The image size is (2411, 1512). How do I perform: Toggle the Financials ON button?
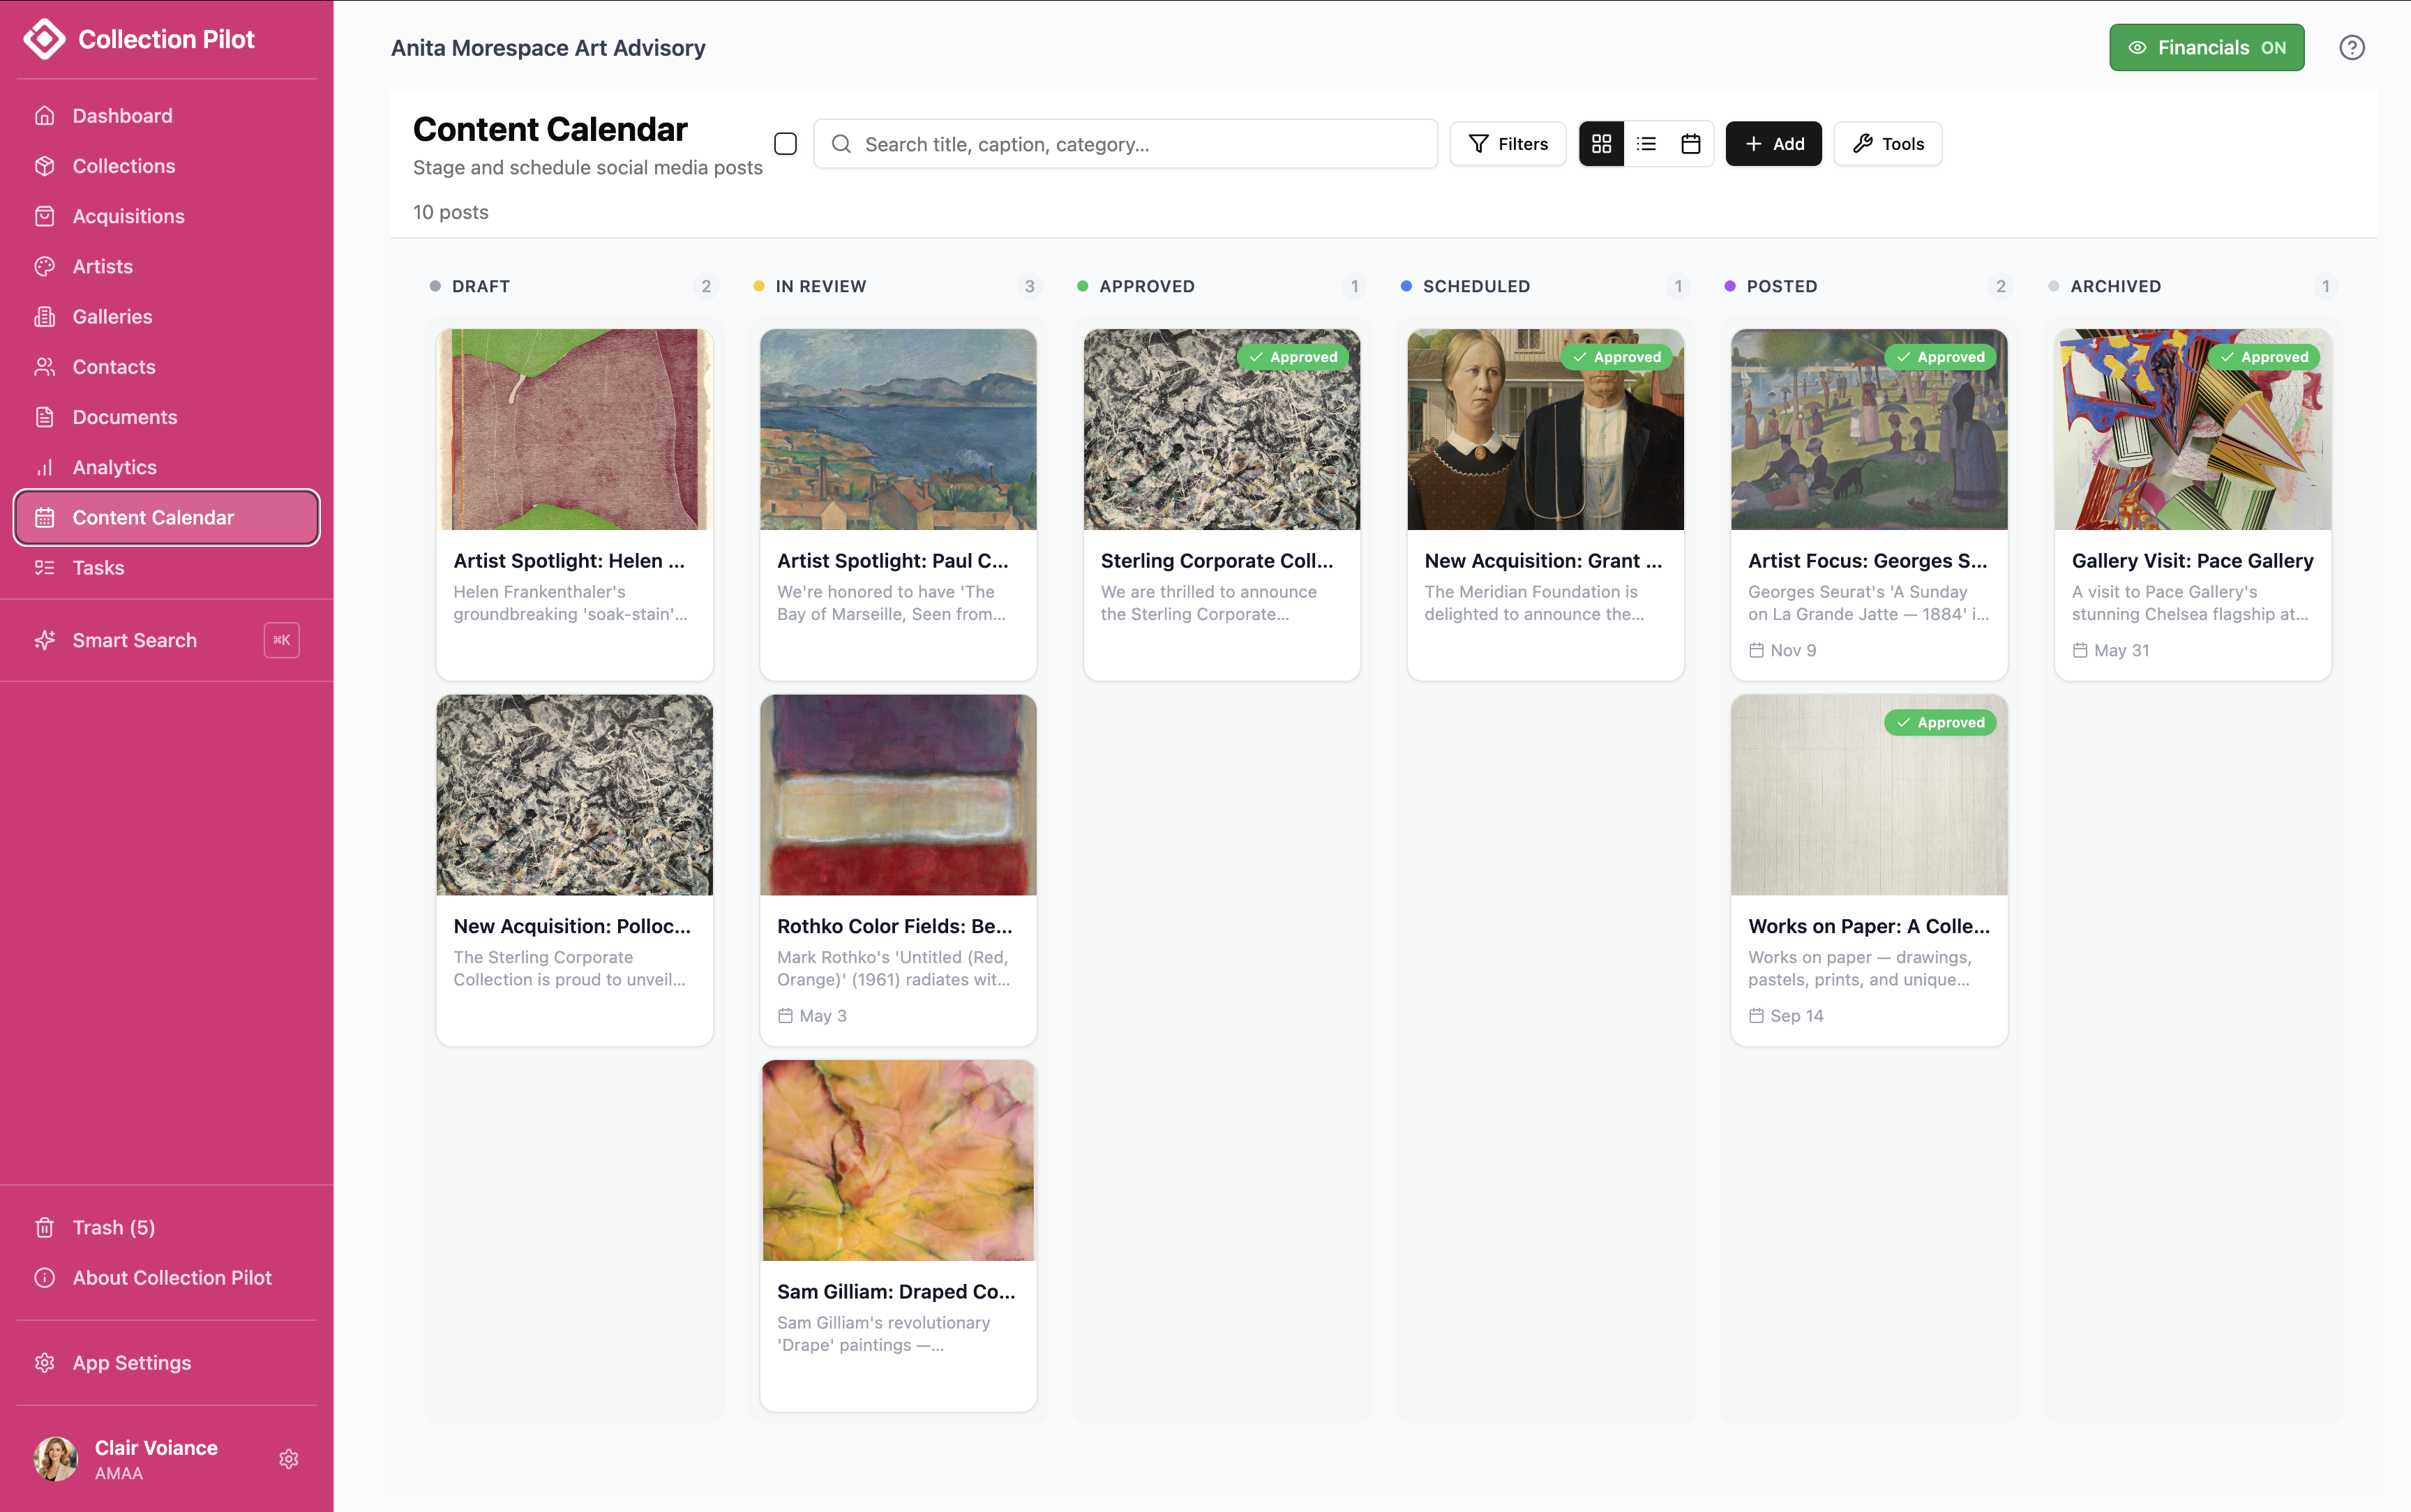[x=2206, y=48]
